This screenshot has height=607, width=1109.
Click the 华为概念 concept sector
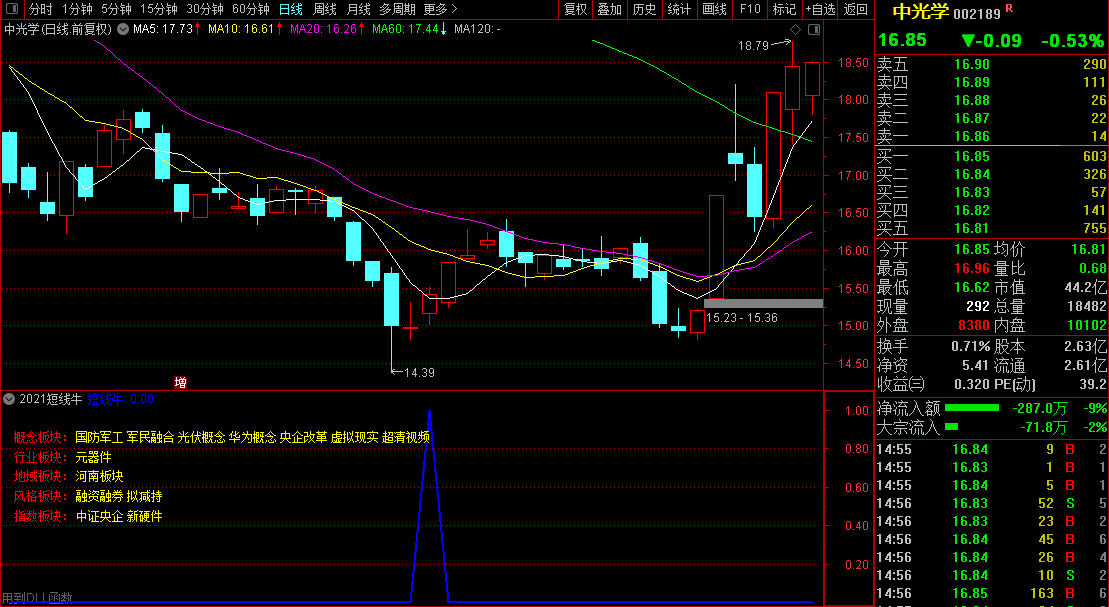tap(252, 437)
